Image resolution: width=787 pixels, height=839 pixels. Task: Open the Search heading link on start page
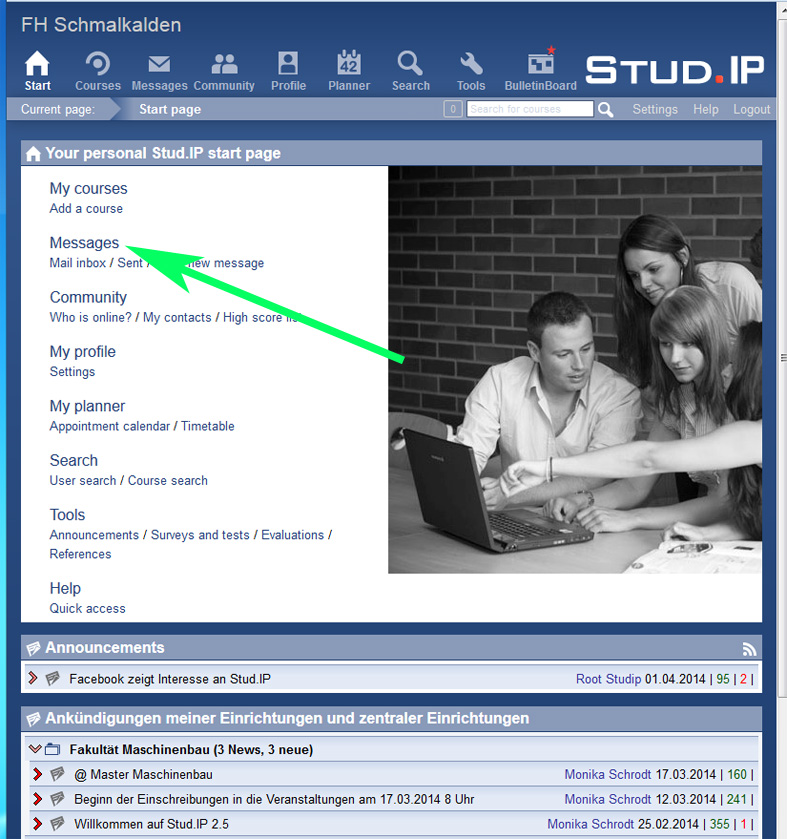(74, 460)
